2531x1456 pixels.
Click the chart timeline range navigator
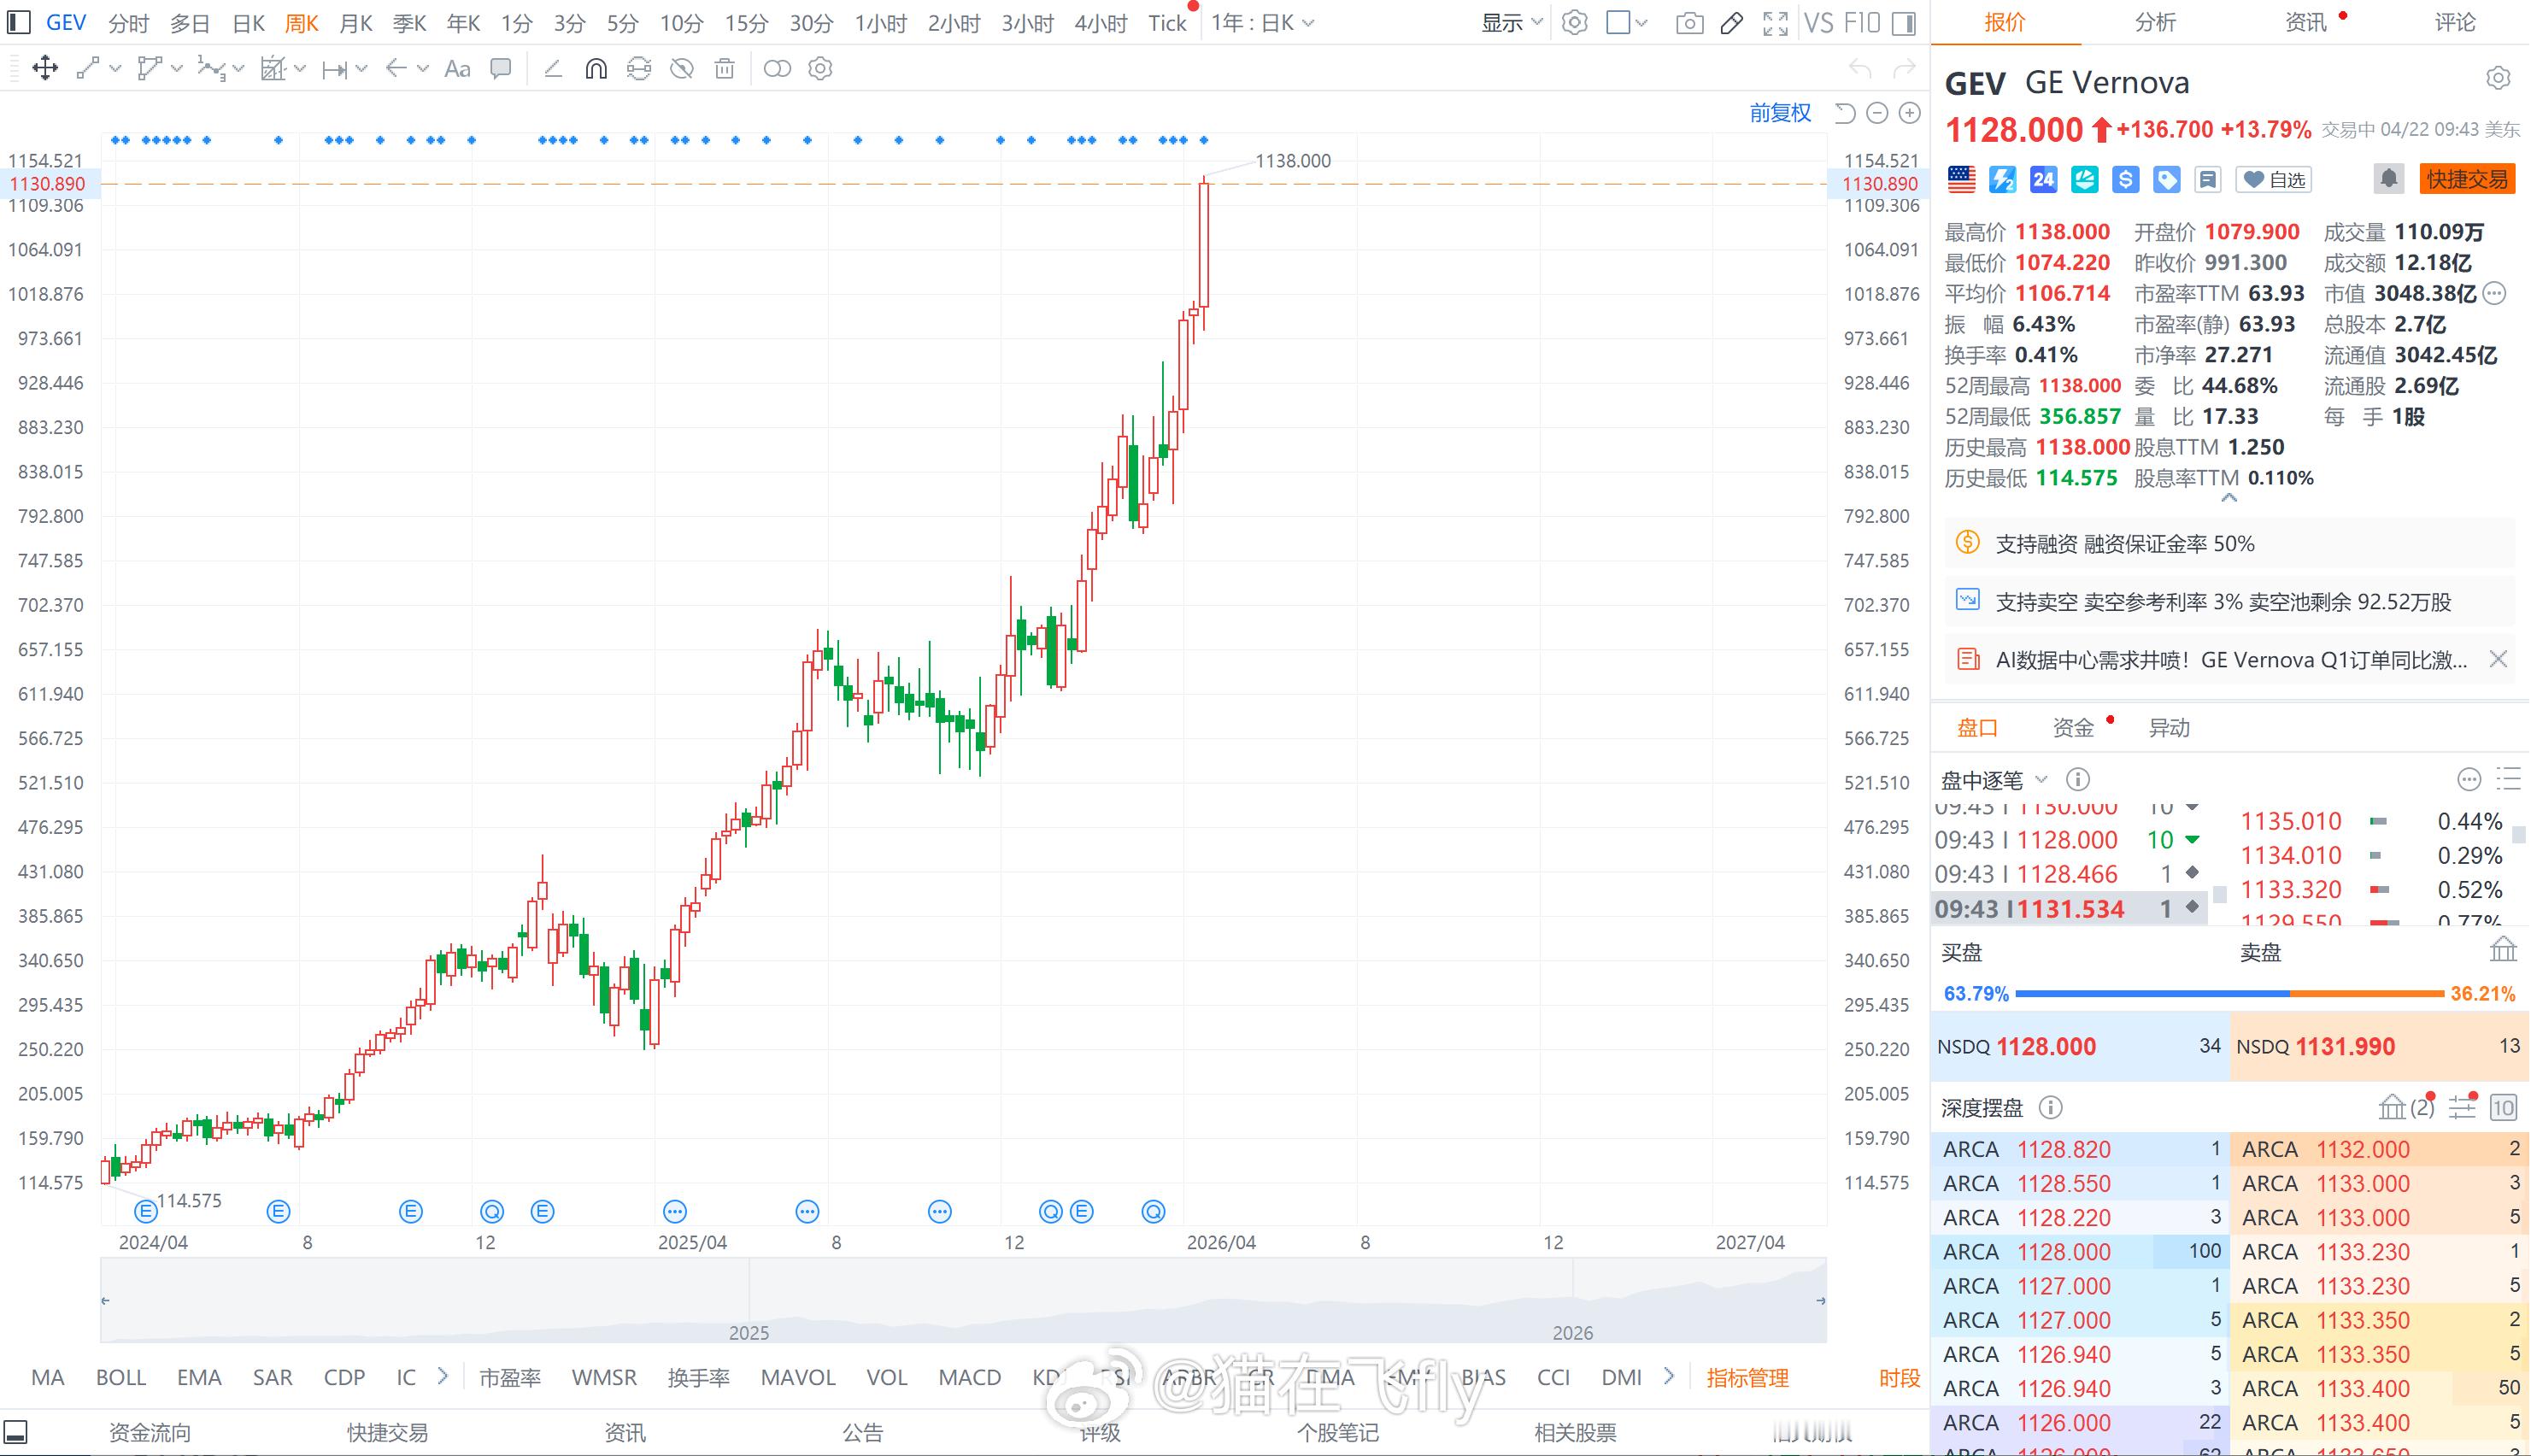coord(962,1301)
